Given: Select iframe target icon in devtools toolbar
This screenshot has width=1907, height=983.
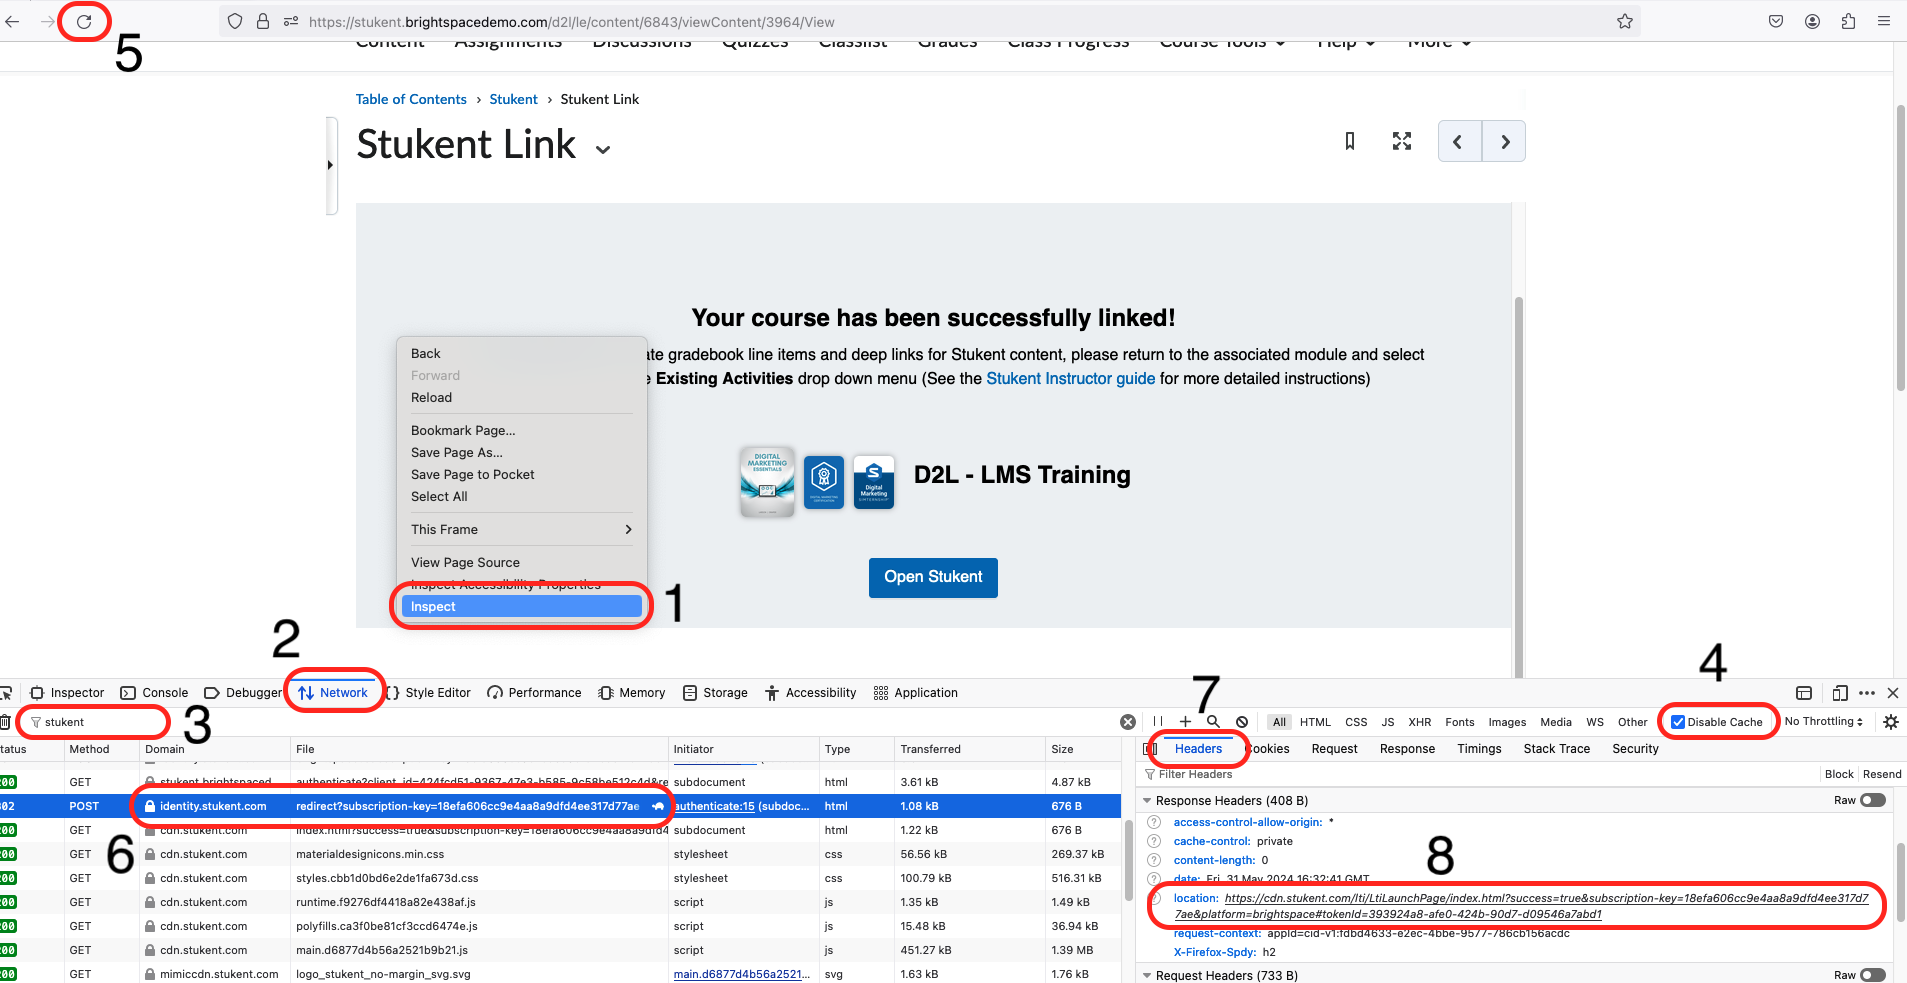Looking at the screenshot, I should [x=1804, y=693].
